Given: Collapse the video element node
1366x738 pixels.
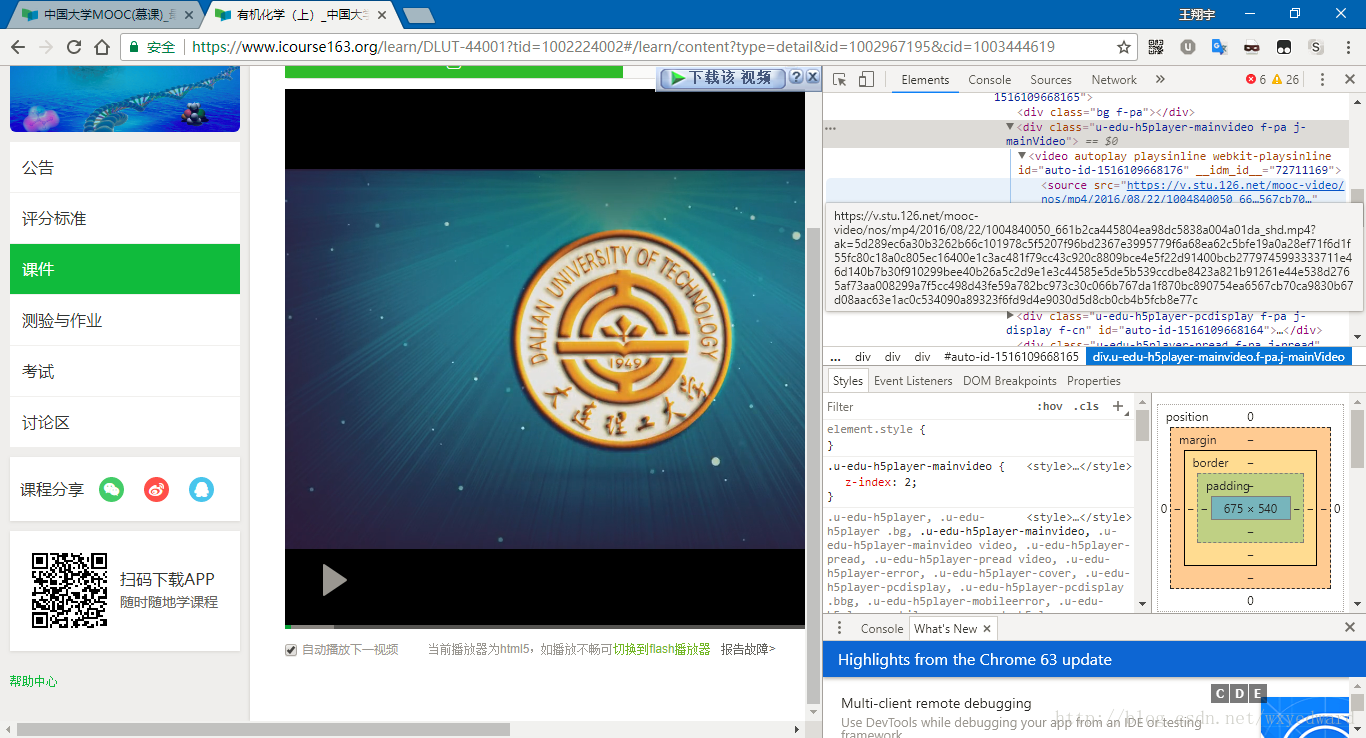Looking at the screenshot, I should pos(1023,156).
